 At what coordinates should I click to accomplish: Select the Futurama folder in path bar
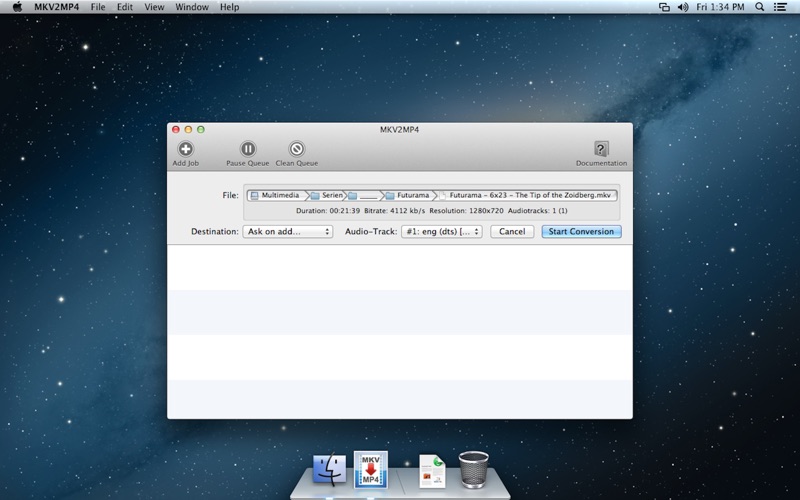408,195
